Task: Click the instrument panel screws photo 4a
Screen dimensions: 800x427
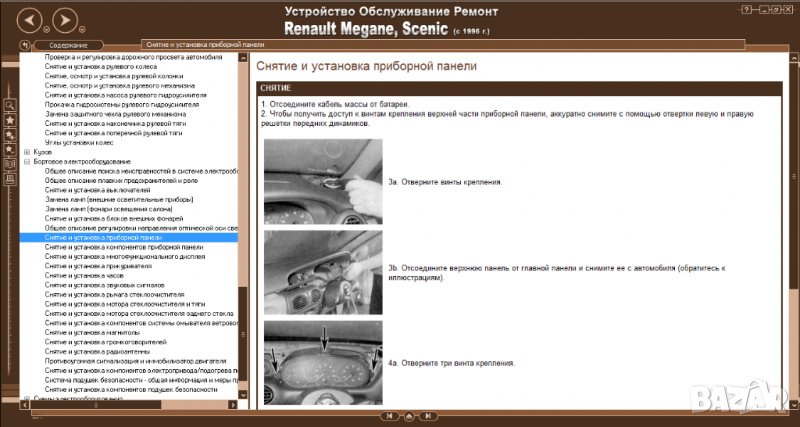Action: point(323,362)
